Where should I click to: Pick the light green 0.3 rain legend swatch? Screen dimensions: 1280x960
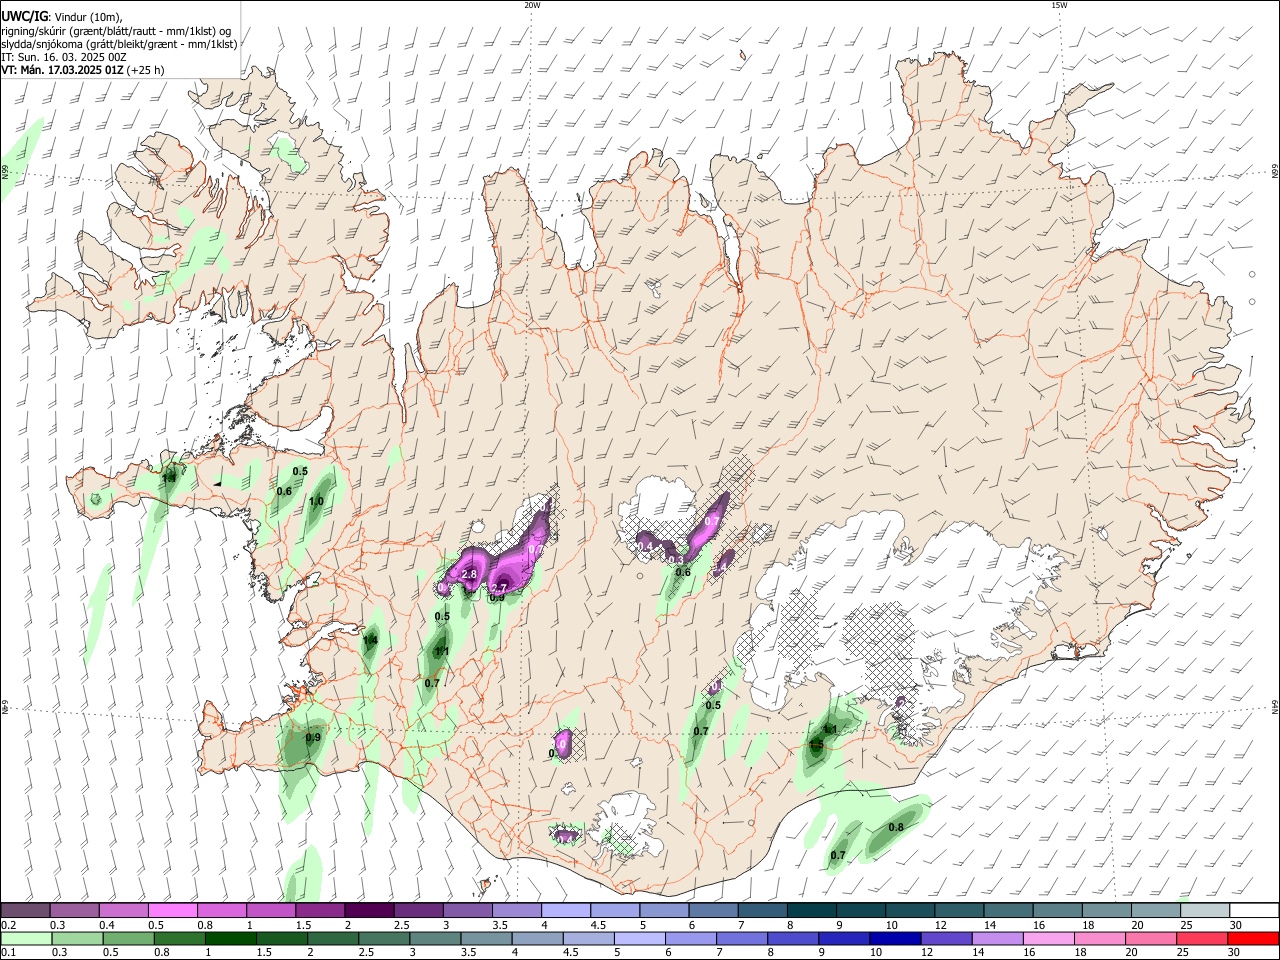pos(77,938)
